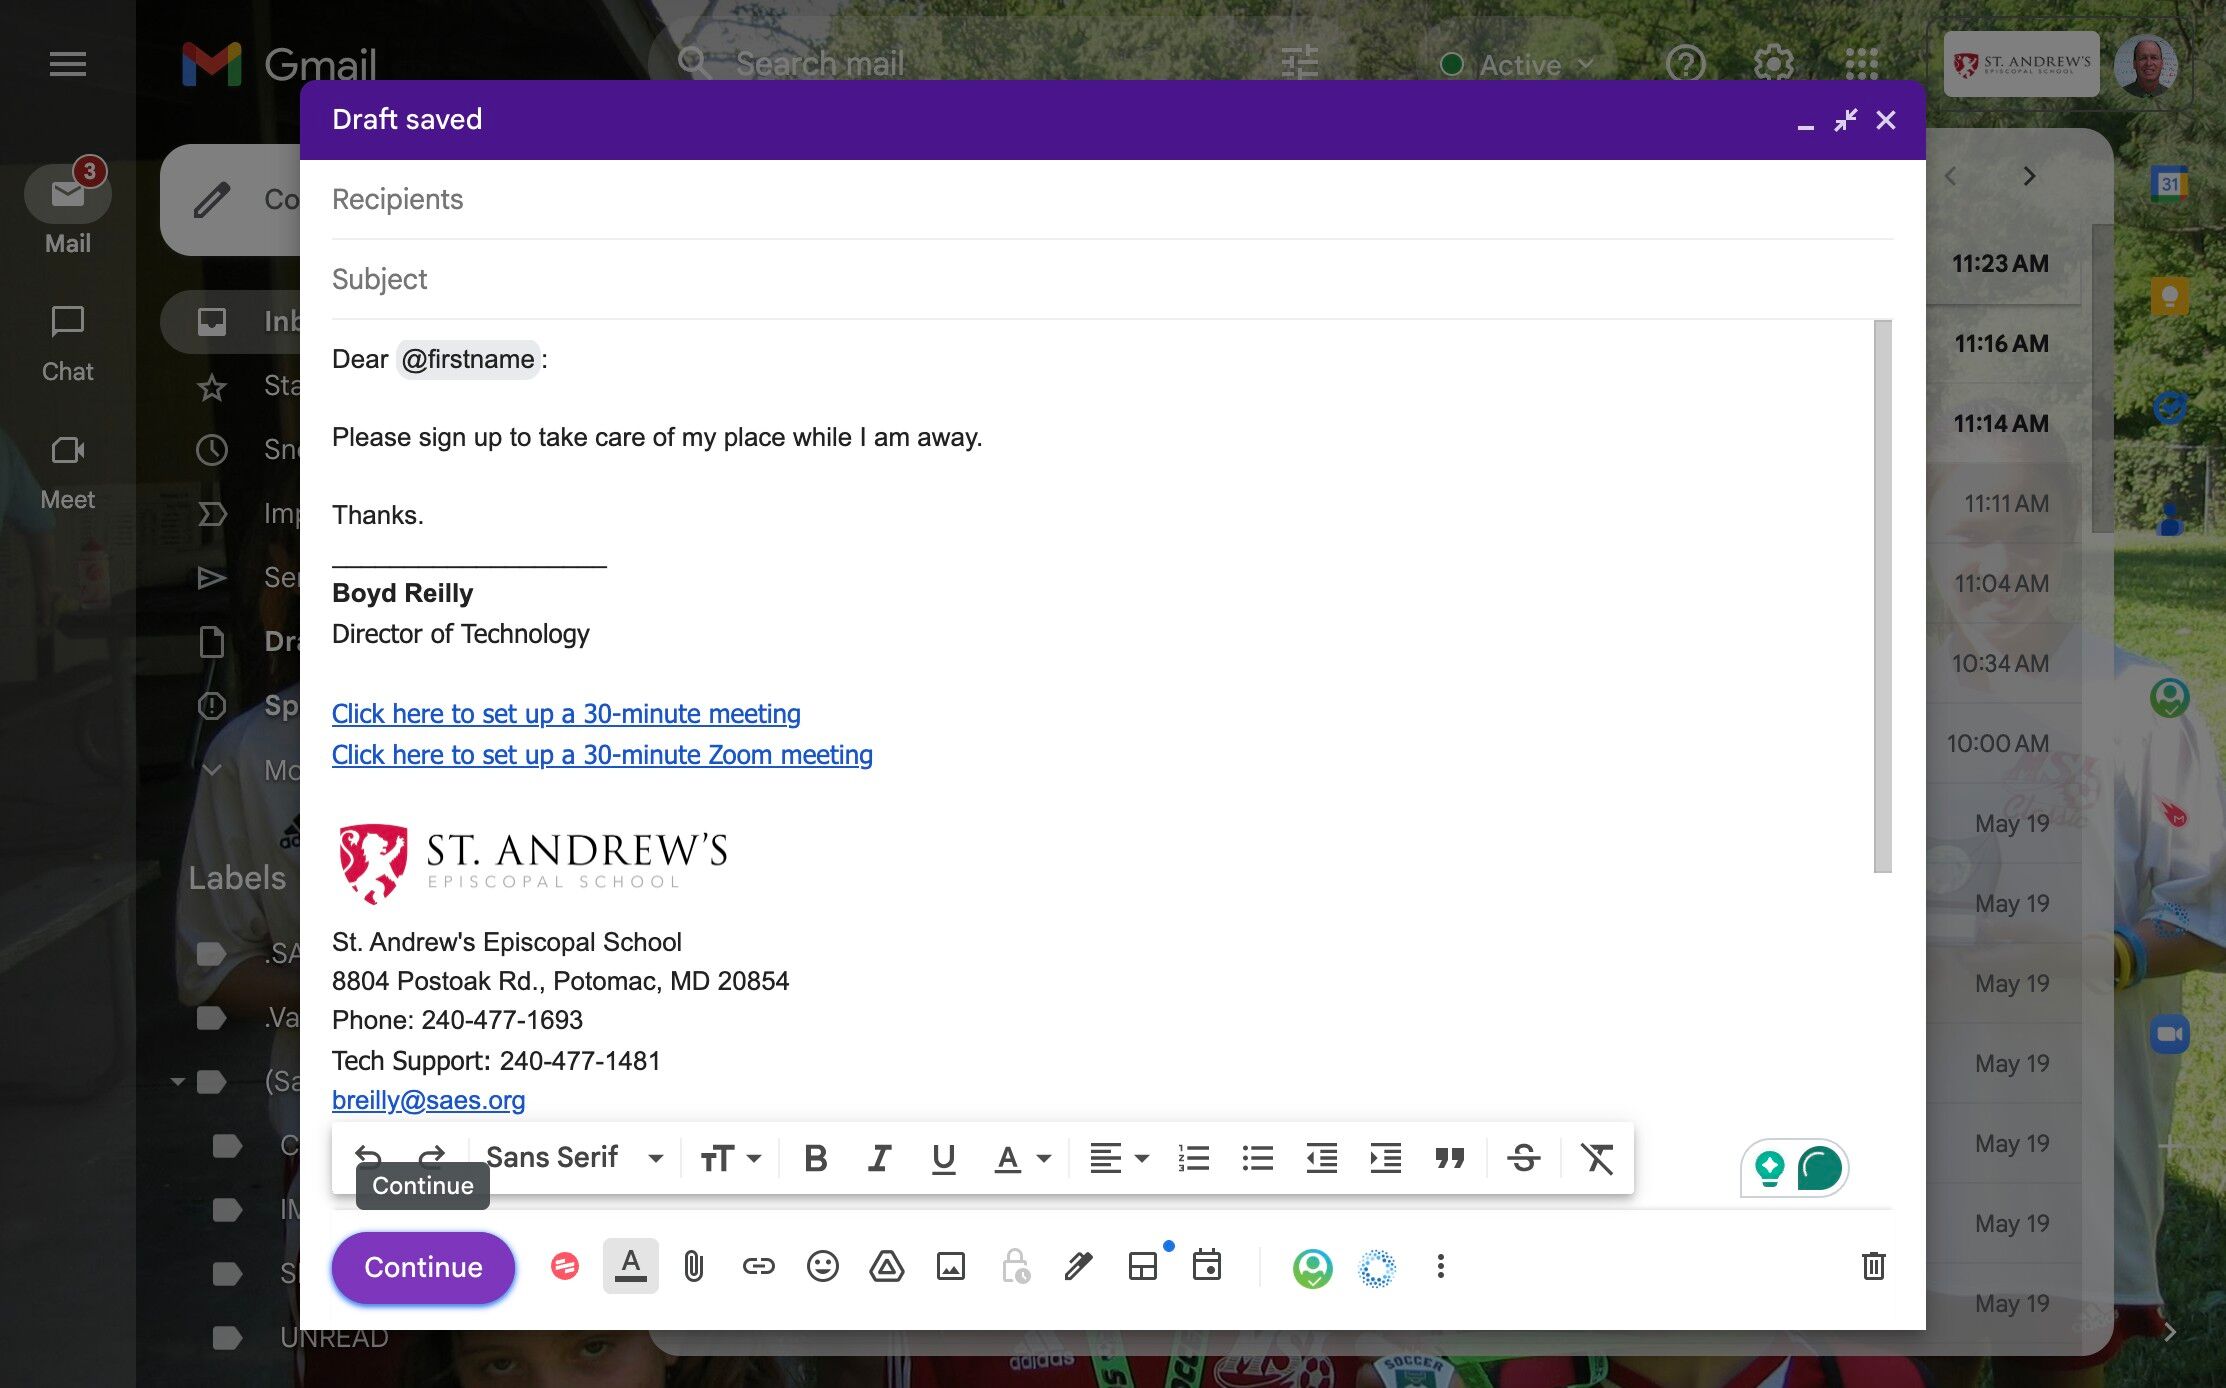The height and width of the screenshot is (1388, 2226).
Task: Click into the Subject field
Action: [x=1110, y=279]
